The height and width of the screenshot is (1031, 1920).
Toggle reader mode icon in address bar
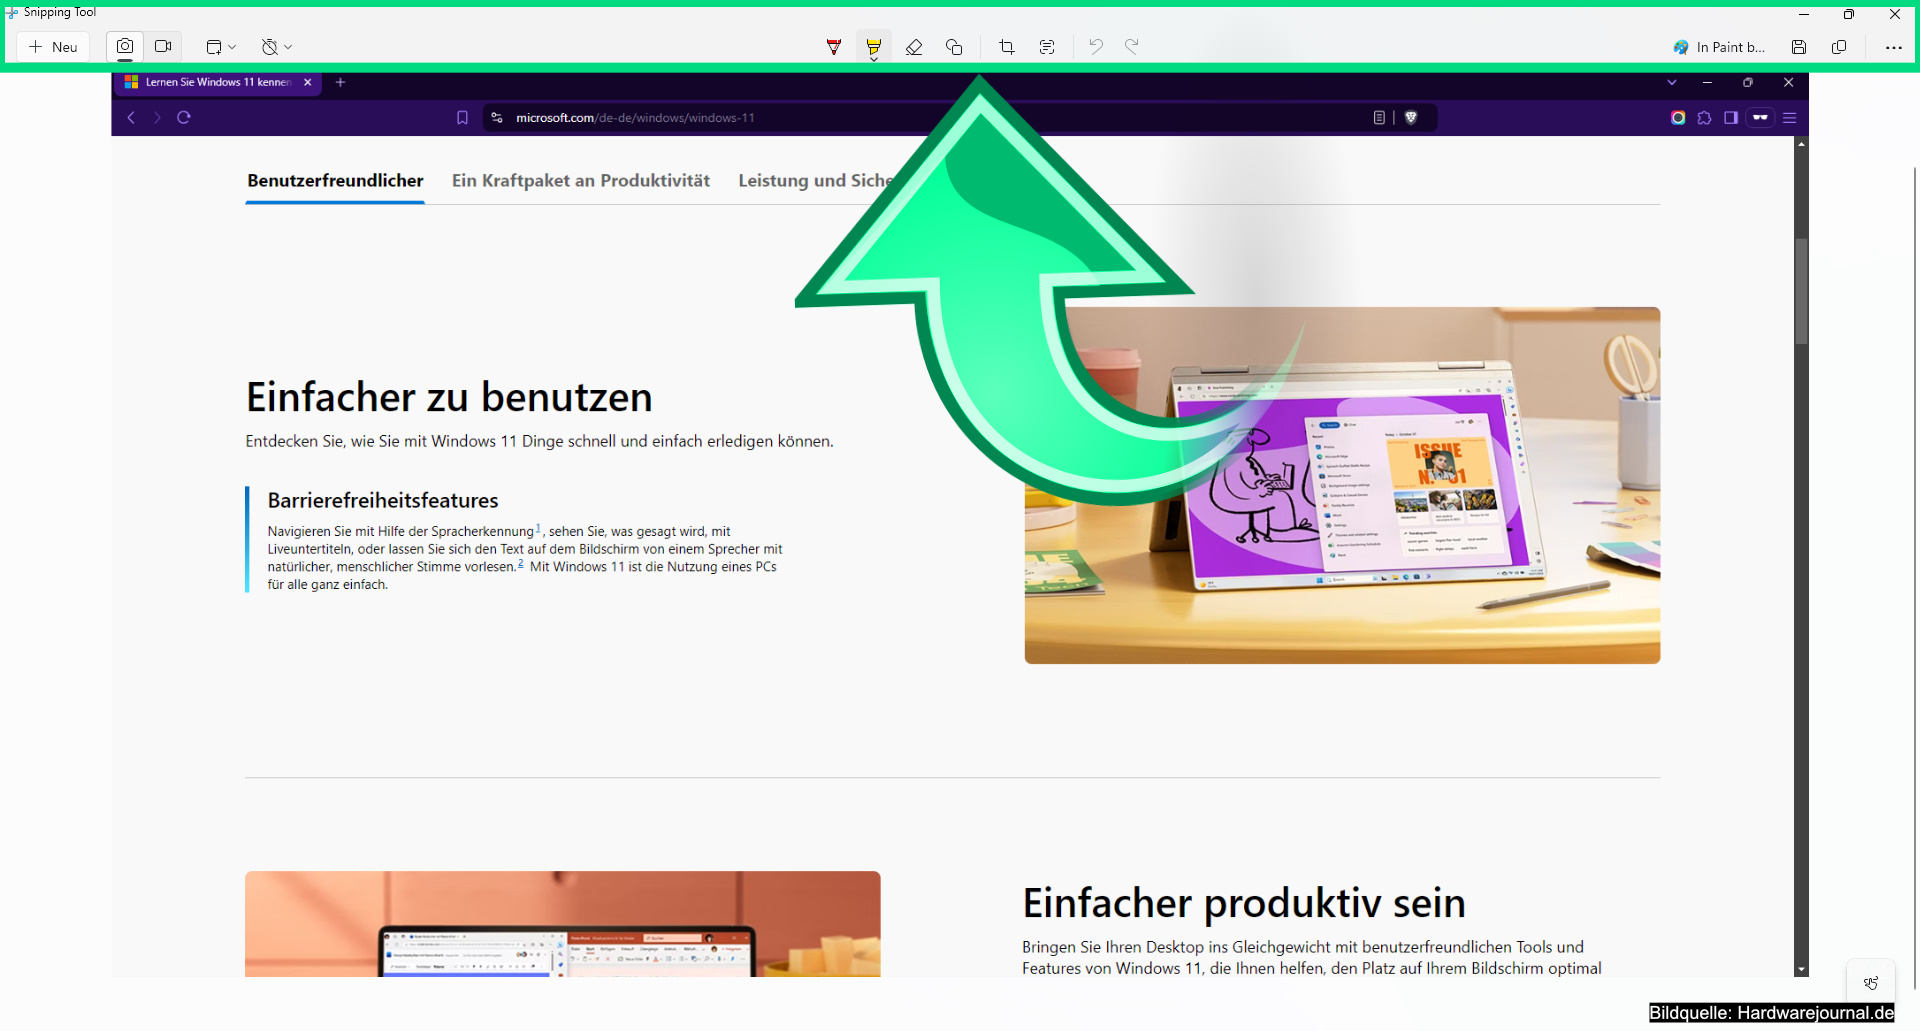(x=1379, y=118)
